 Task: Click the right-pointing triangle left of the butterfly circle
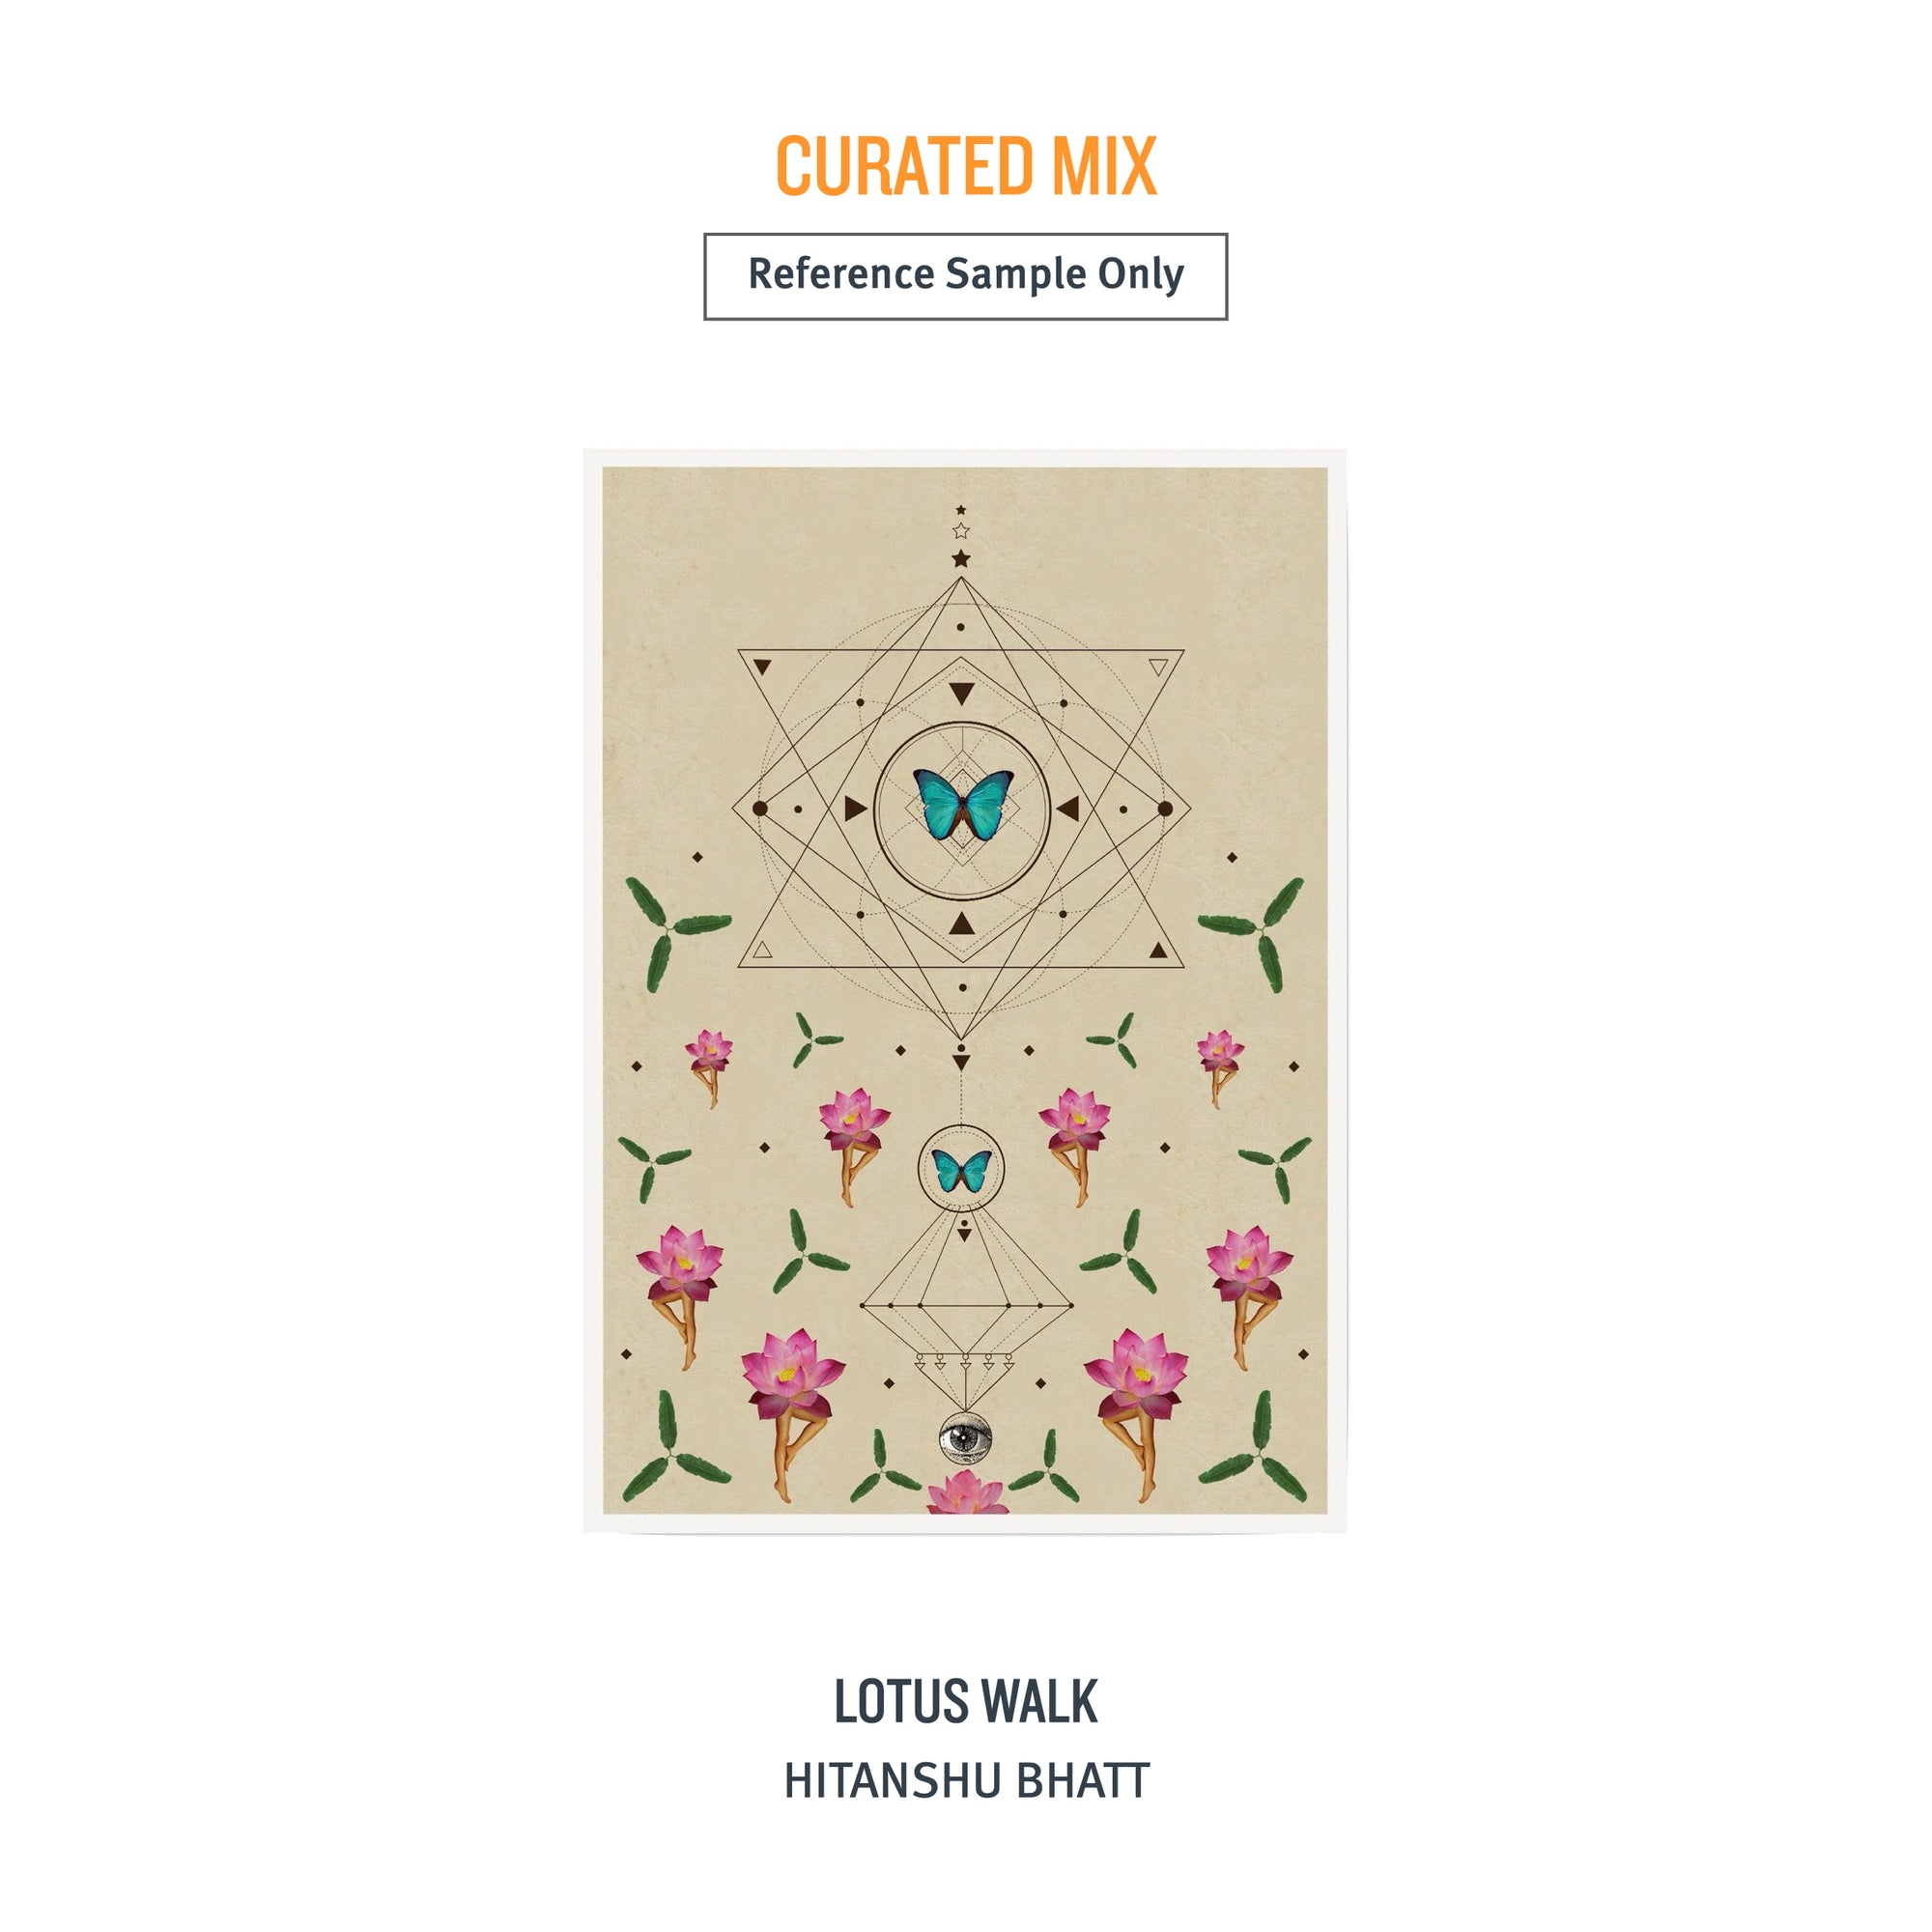(855, 808)
